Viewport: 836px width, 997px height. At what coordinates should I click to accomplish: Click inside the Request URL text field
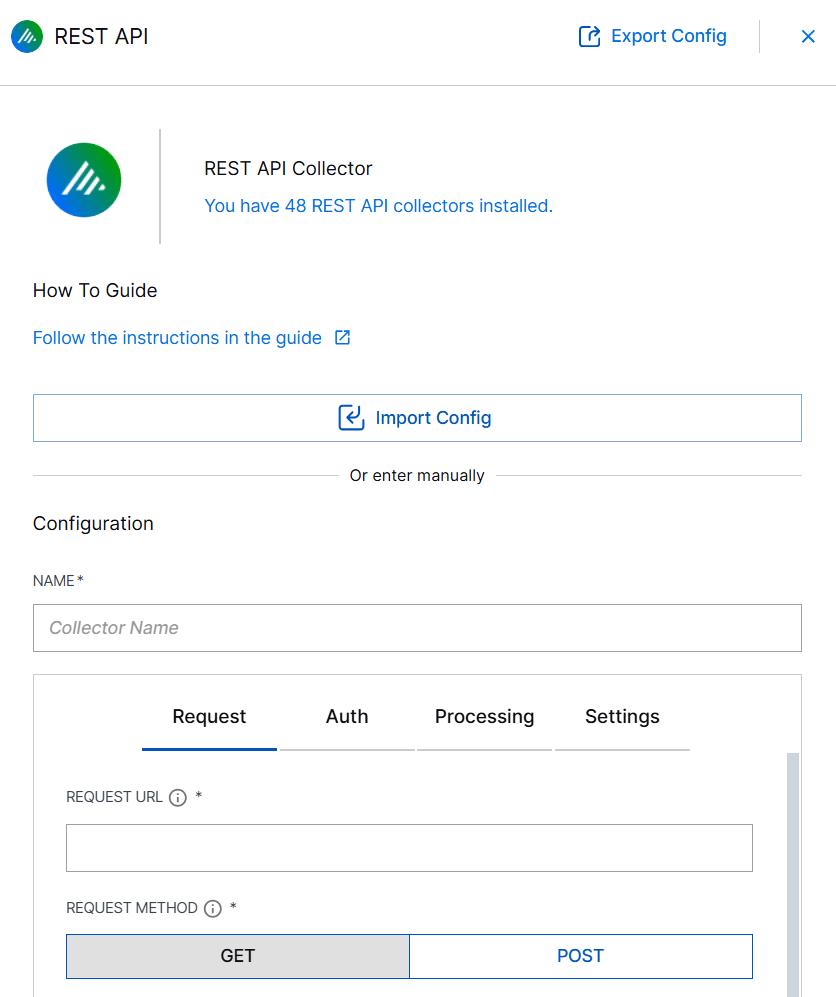(x=409, y=848)
